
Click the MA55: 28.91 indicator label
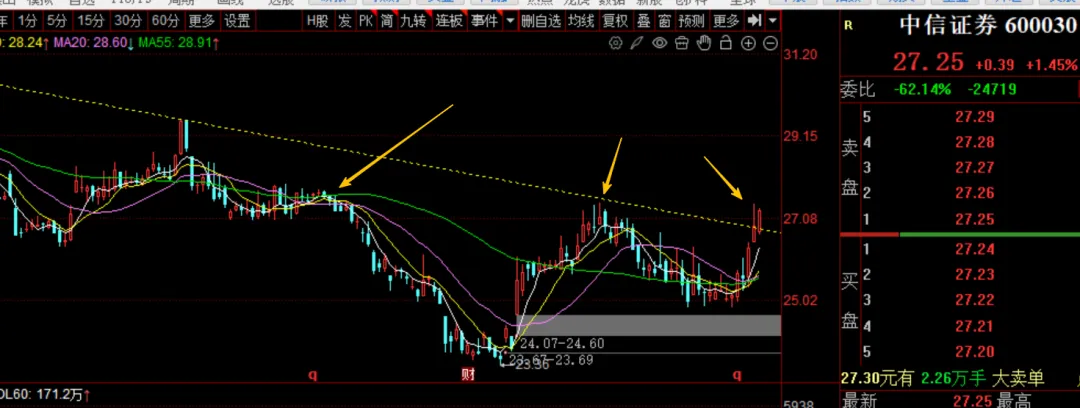click(x=178, y=43)
